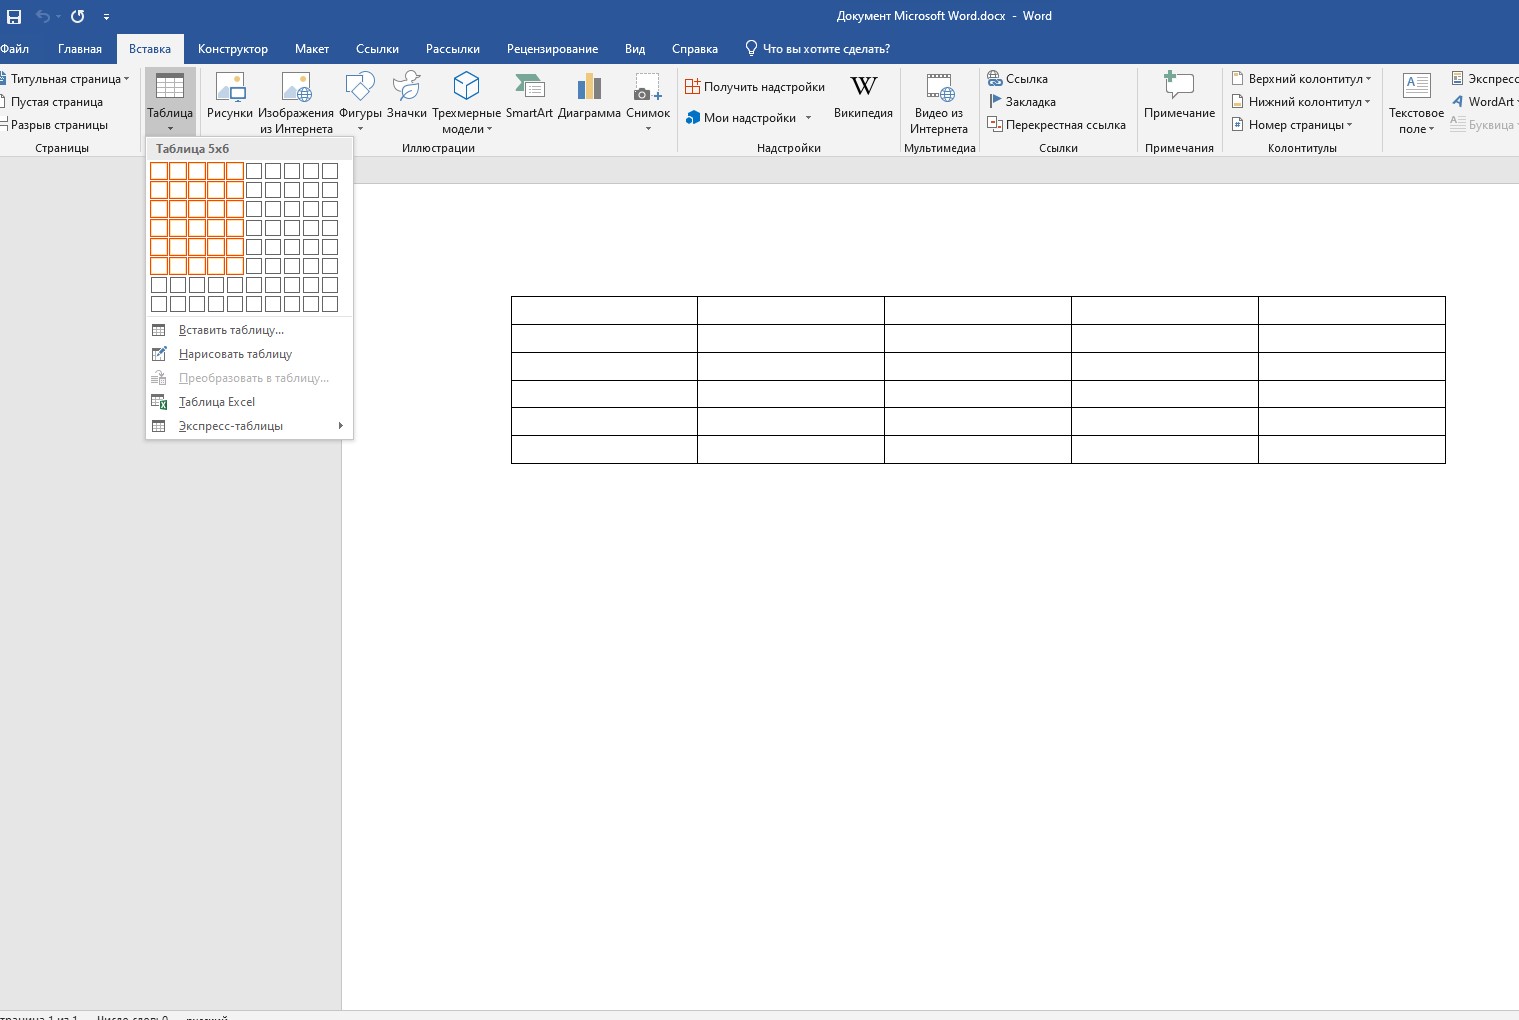The width and height of the screenshot is (1519, 1020).
Task: Click the Таблица button icon
Action: pos(170,86)
